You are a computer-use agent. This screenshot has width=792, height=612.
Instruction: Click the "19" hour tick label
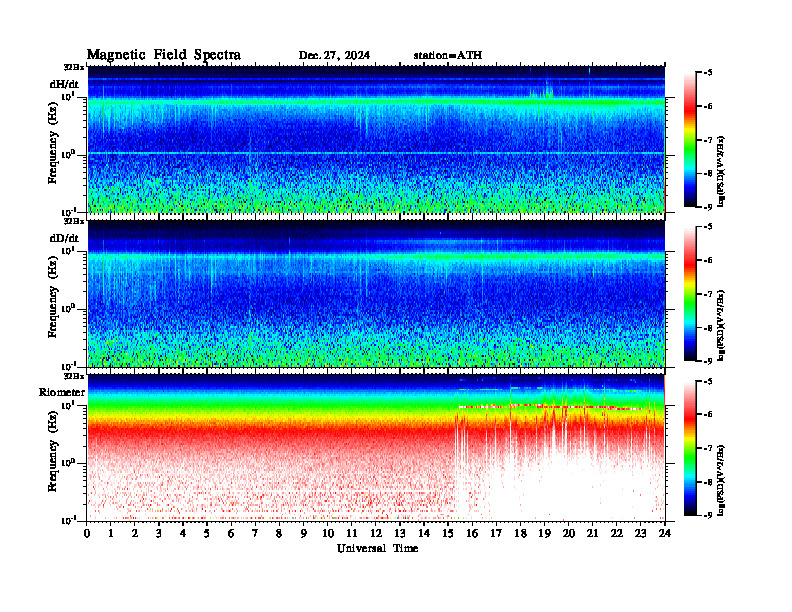544,533
